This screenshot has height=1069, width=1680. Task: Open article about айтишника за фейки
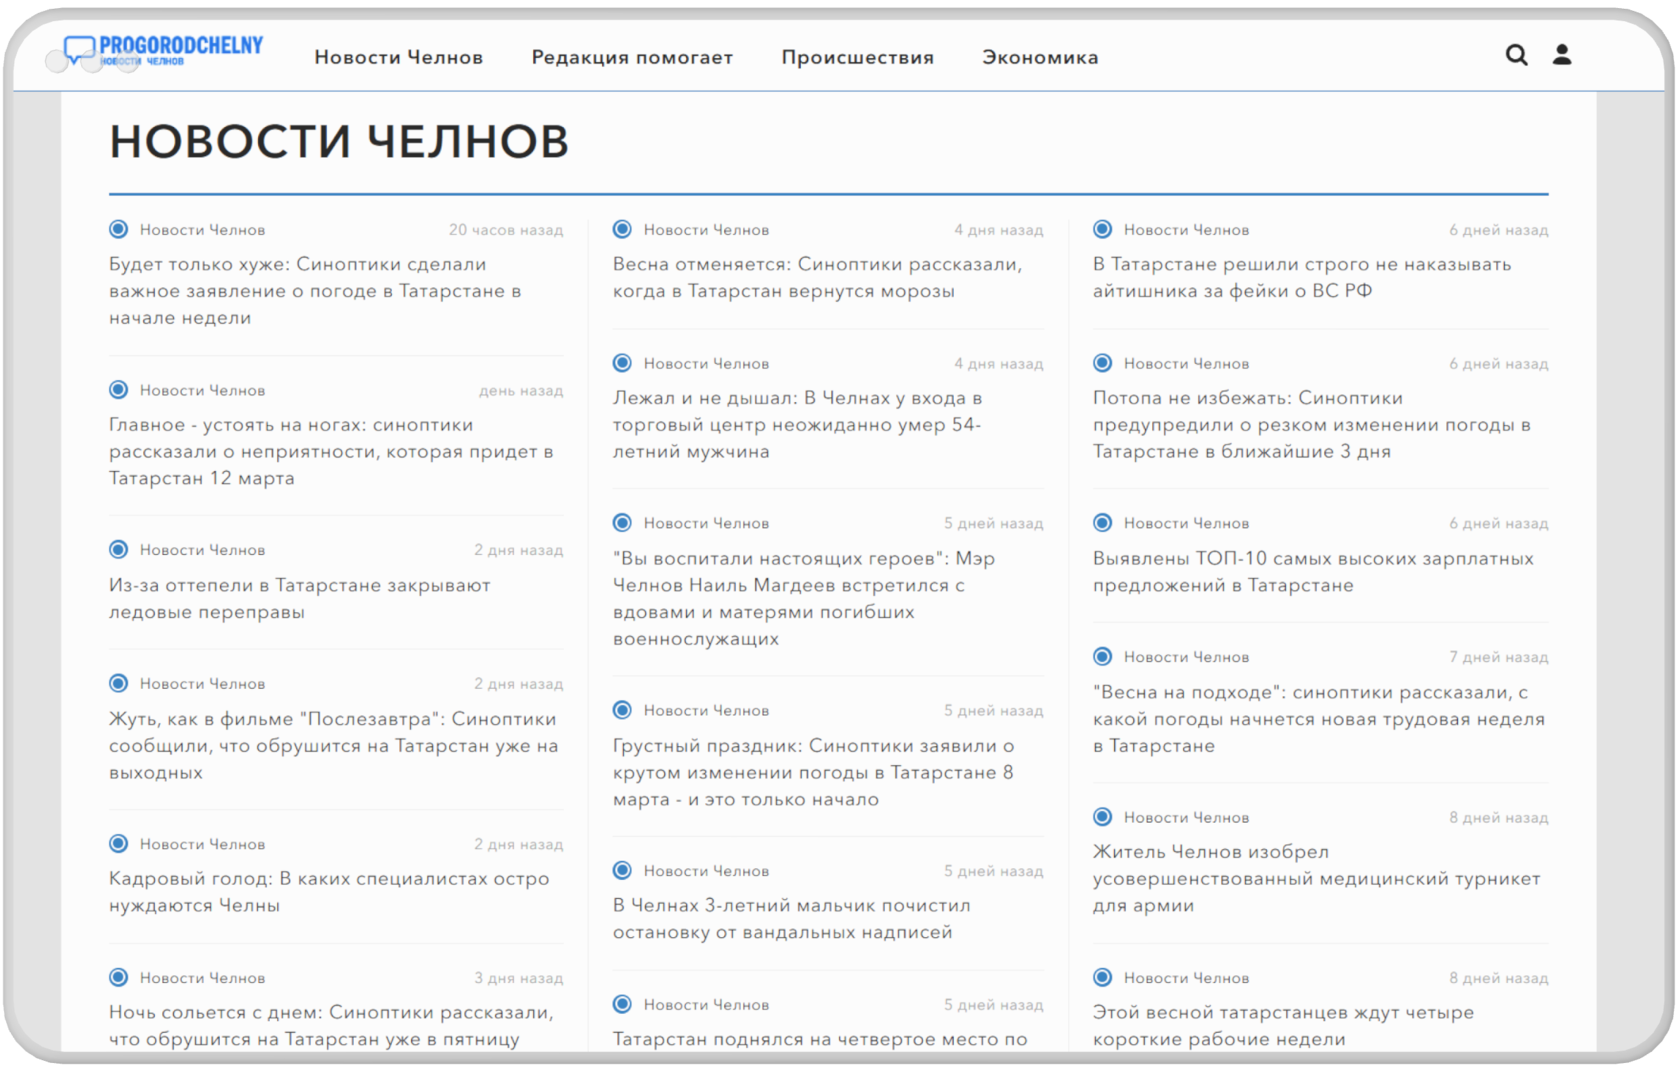click(x=1302, y=278)
